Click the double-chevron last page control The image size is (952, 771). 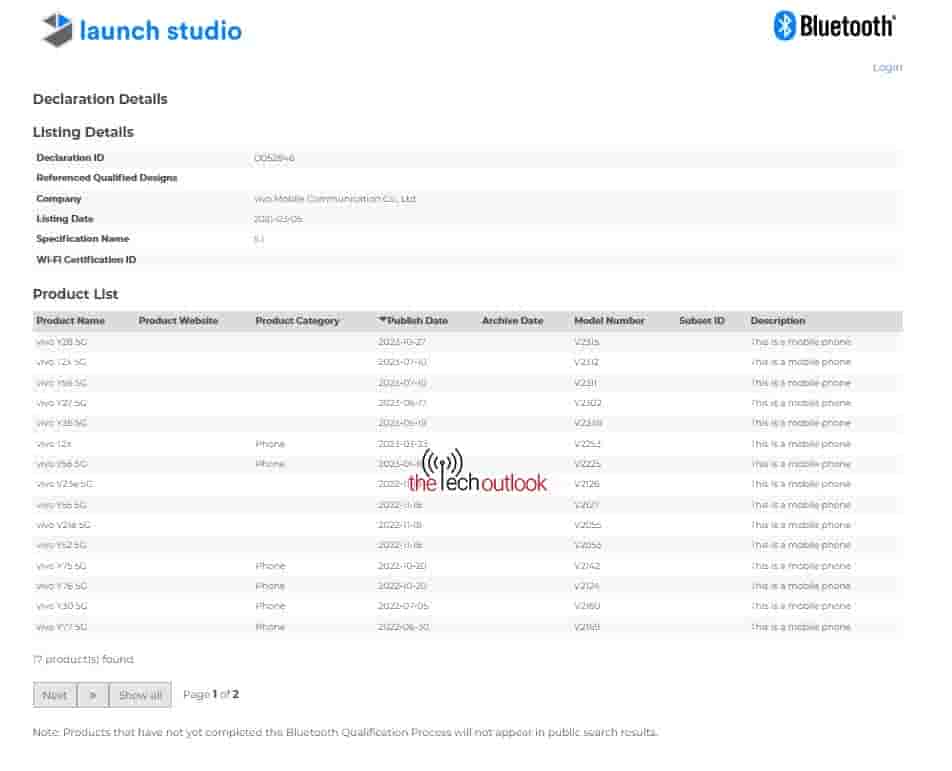(x=92, y=694)
